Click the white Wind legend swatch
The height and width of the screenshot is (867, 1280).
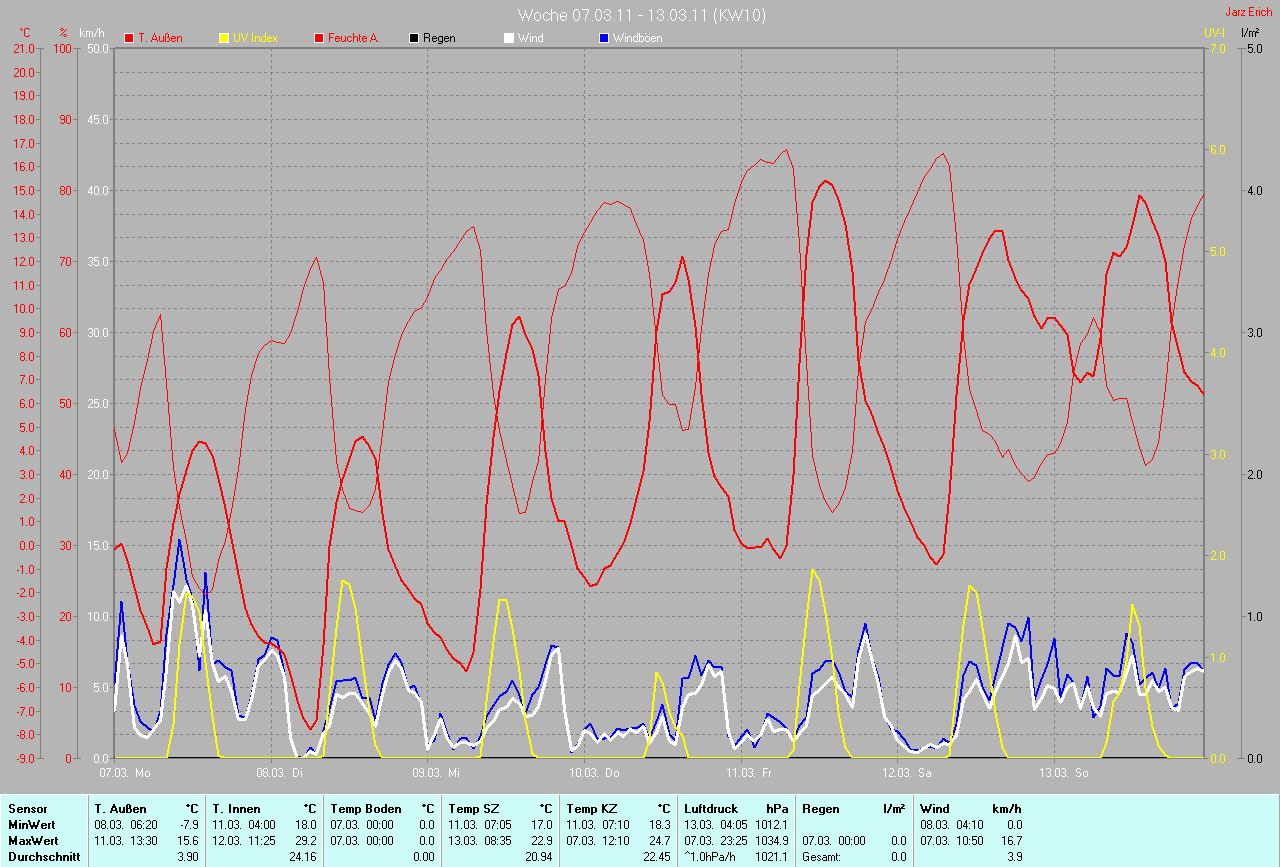508,38
